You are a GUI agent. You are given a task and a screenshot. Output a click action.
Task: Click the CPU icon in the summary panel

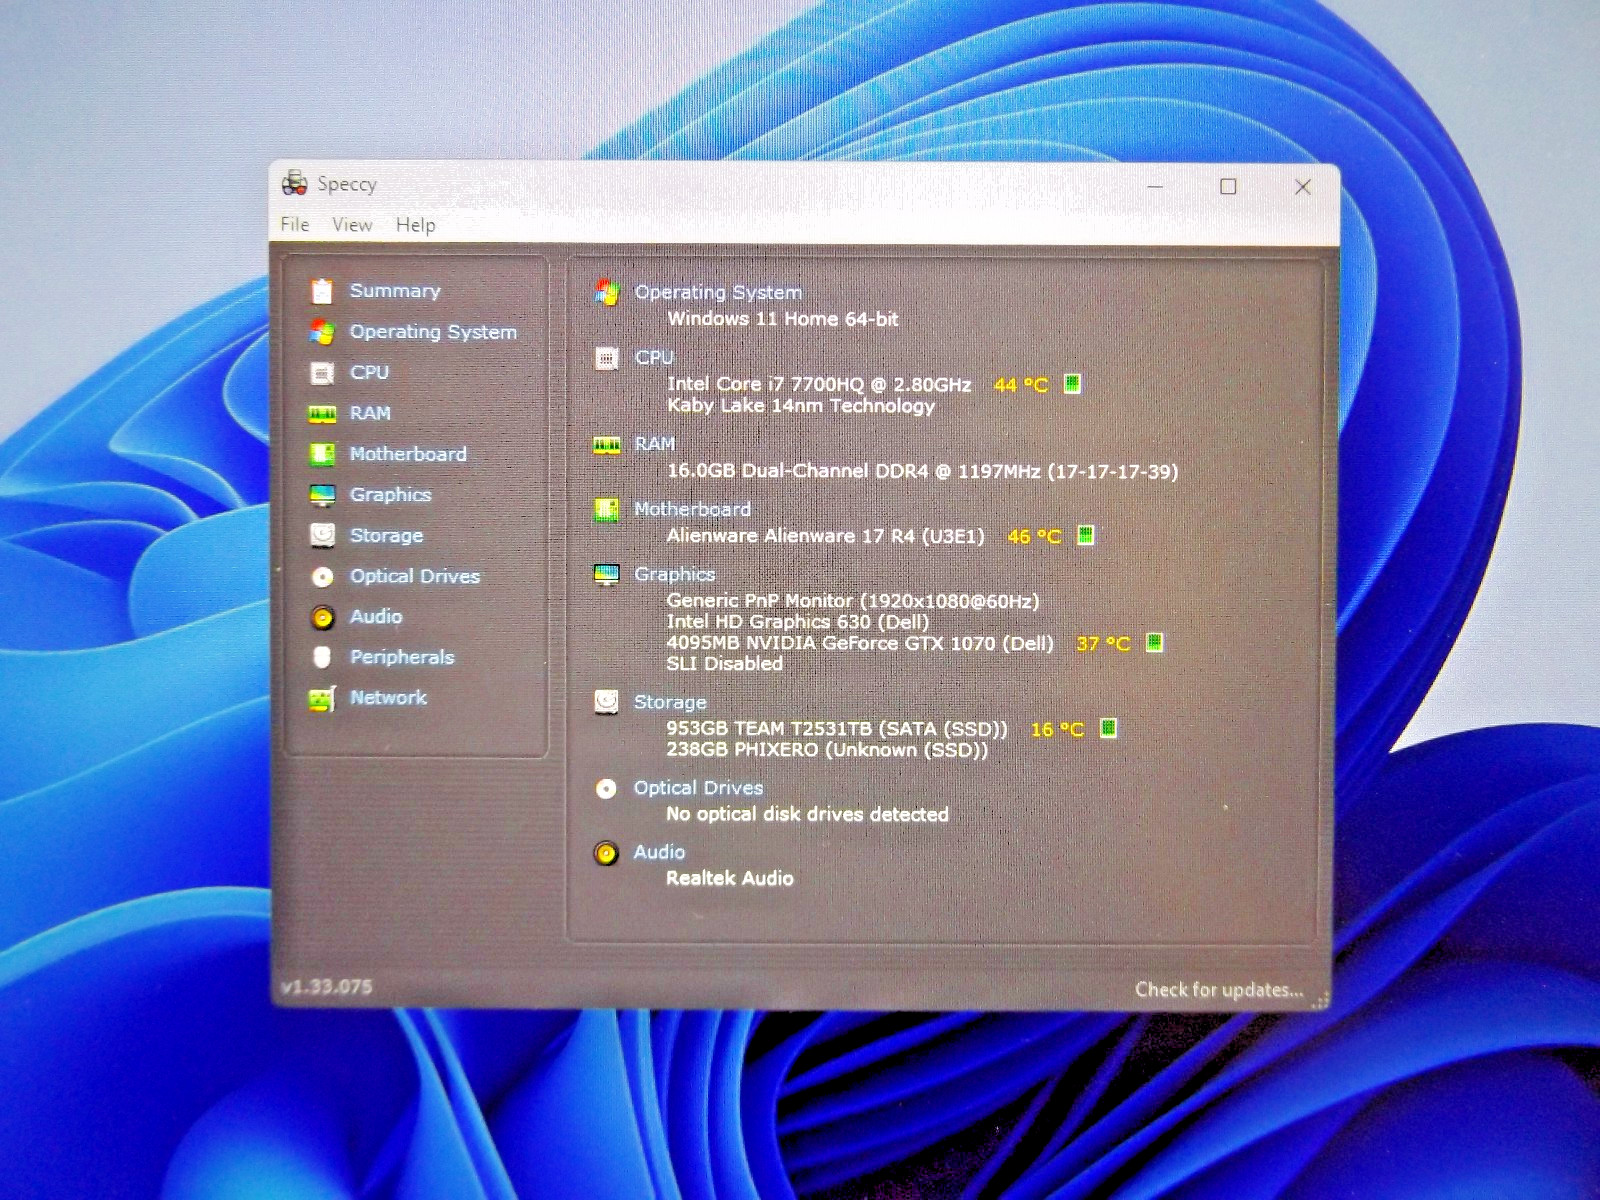click(x=606, y=358)
